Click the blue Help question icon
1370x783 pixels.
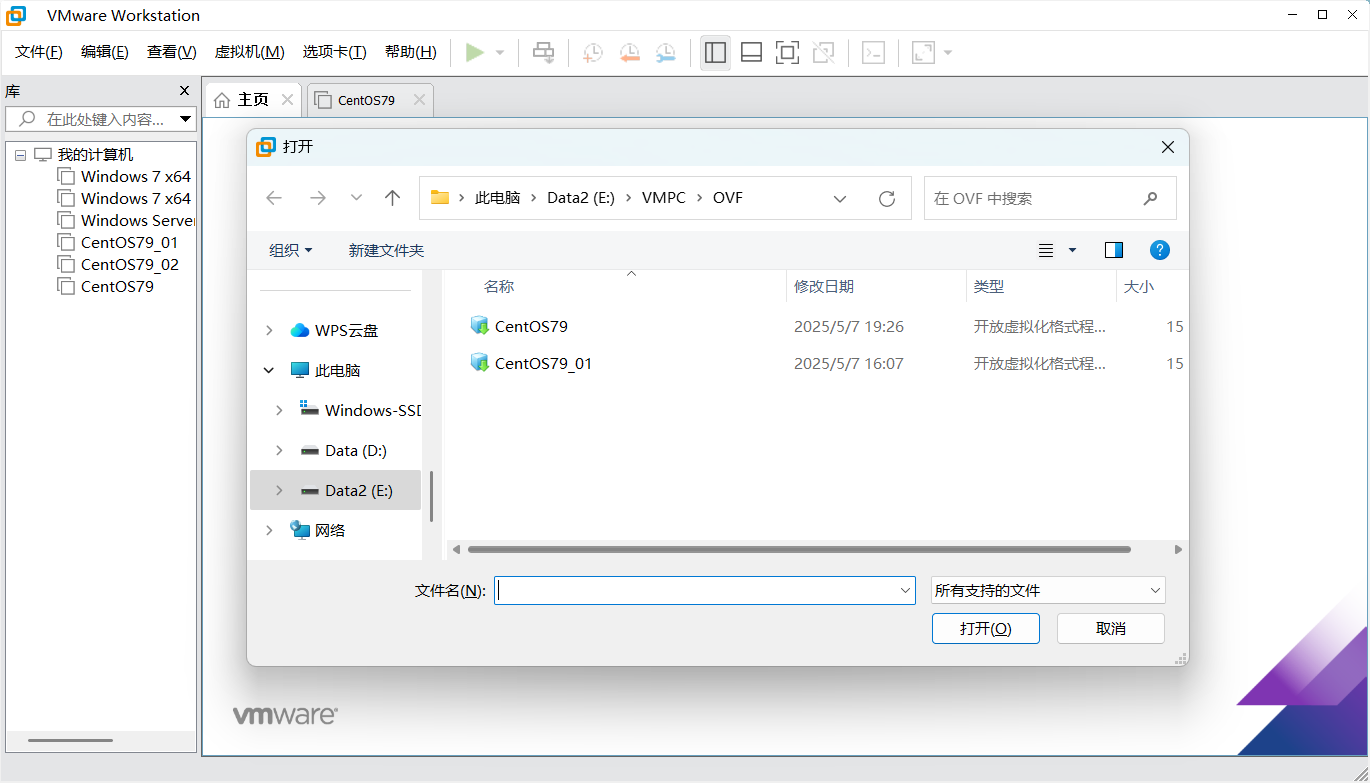coord(1160,250)
